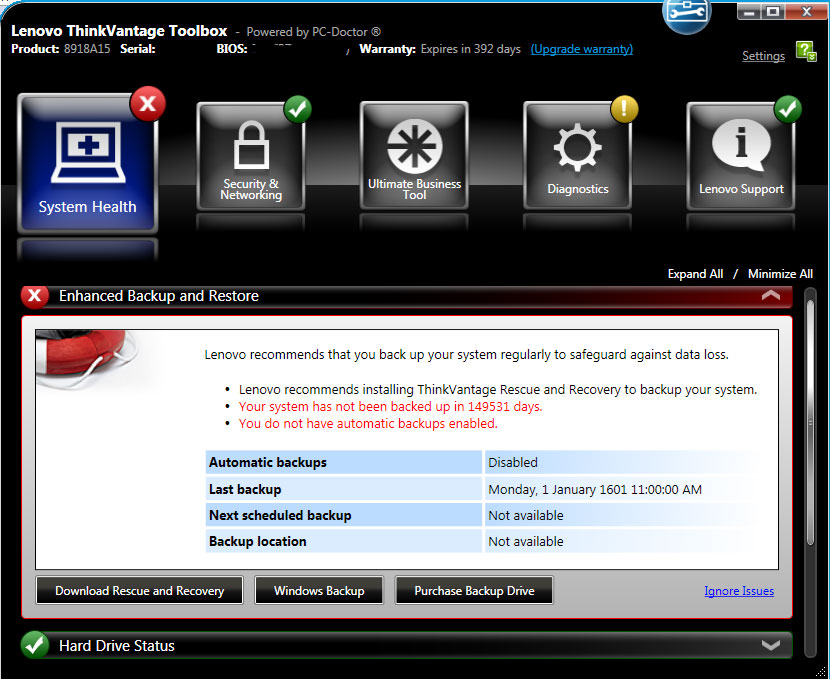Click the green check badge on Security & Networking
This screenshot has width=830, height=679.
(x=297, y=109)
